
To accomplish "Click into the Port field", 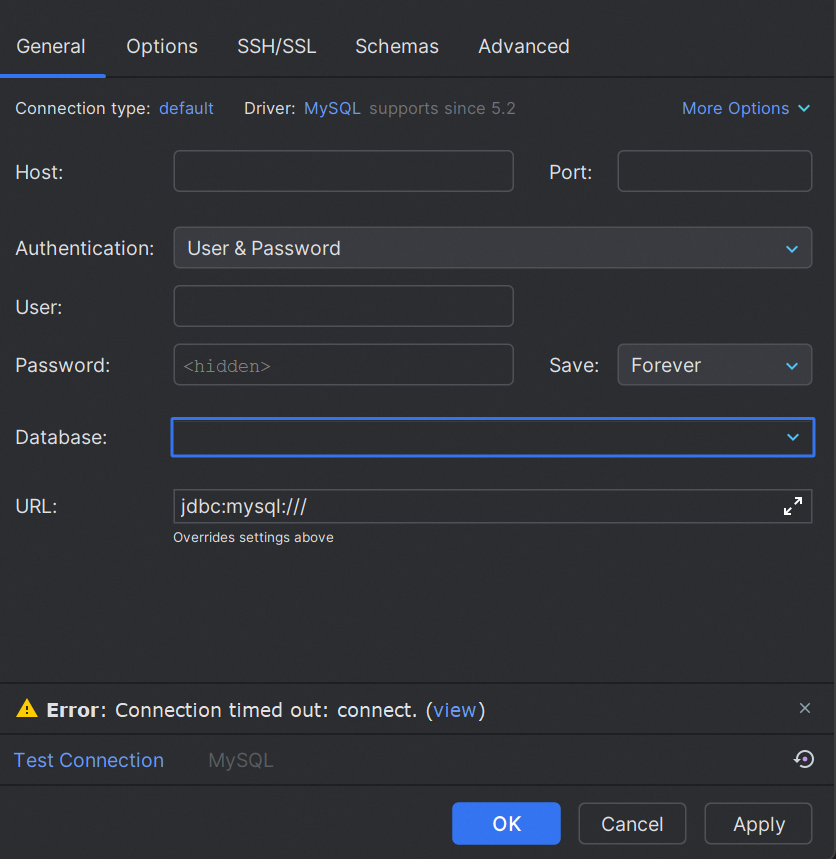I will (x=714, y=171).
